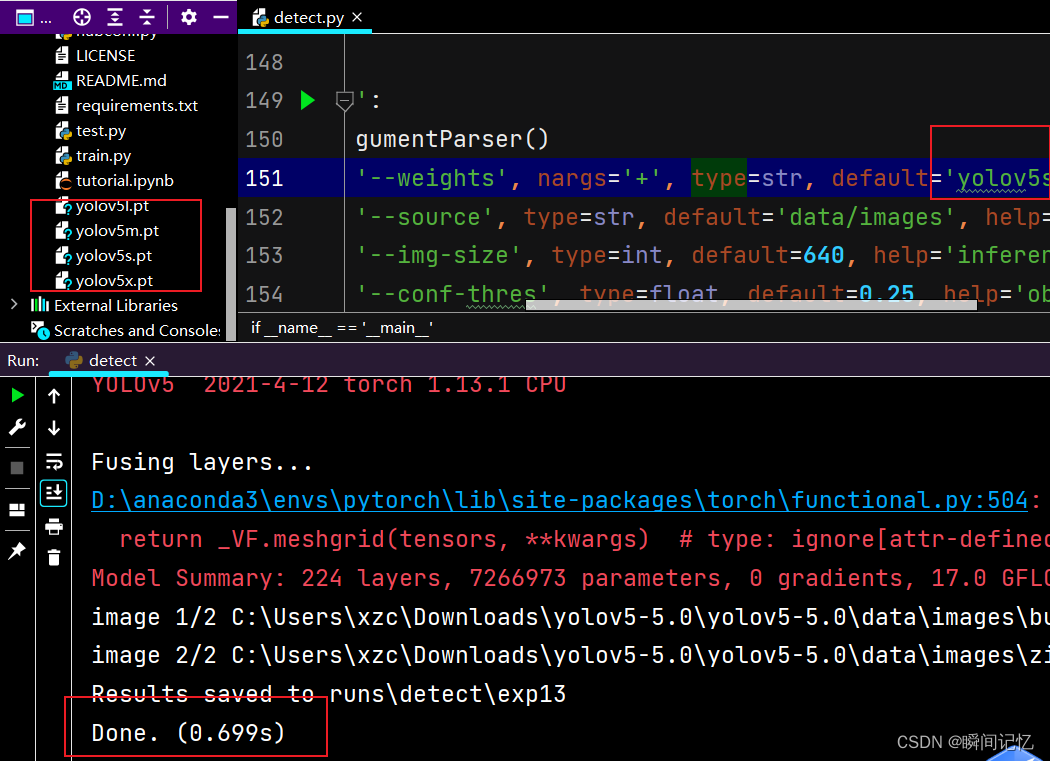Stop the running detect process
The height and width of the screenshot is (761, 1050).
[17, 467]
